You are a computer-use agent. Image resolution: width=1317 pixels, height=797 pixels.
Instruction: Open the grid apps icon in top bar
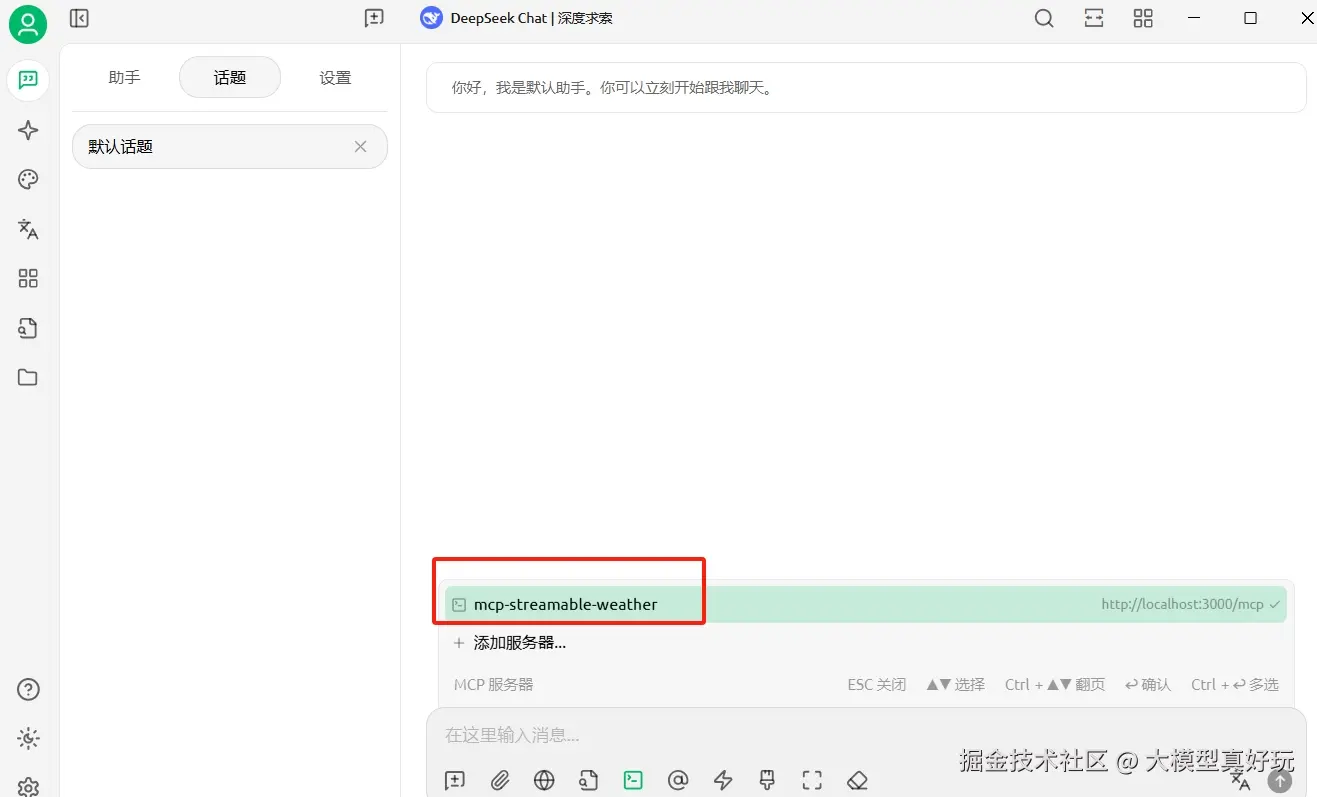click(x=1143, y=18)
